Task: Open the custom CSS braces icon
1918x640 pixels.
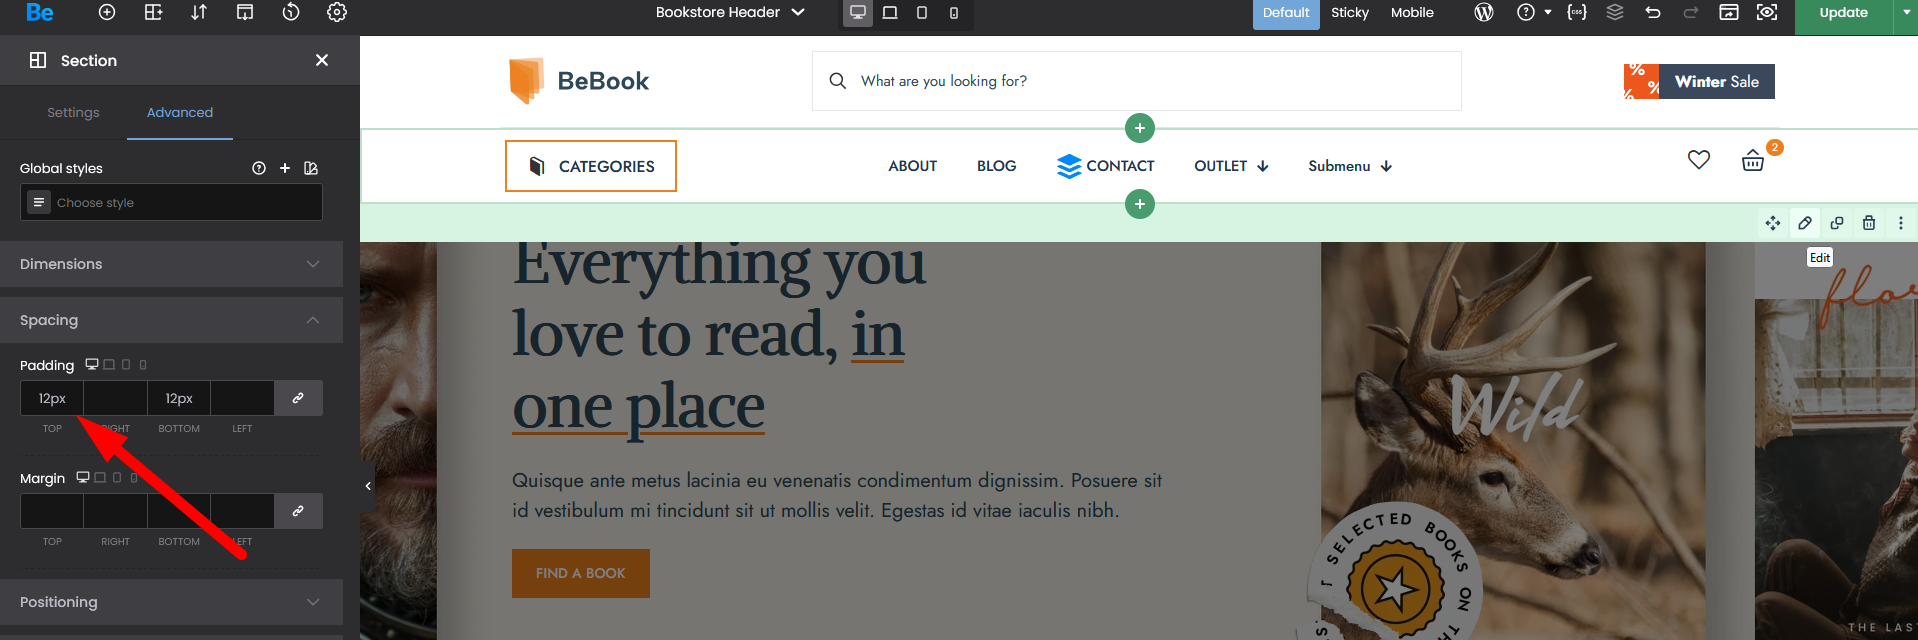Action: [1577, 12]
